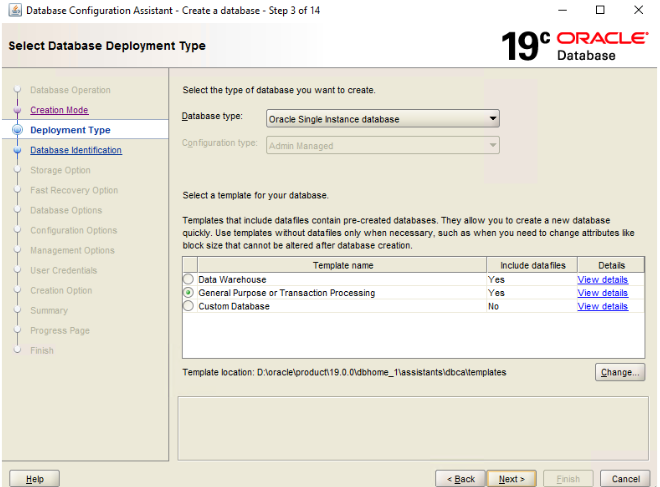Screen dimensions: 660x487
Task: View details for Data Warehouse template
Action: [x=602, y=280]
